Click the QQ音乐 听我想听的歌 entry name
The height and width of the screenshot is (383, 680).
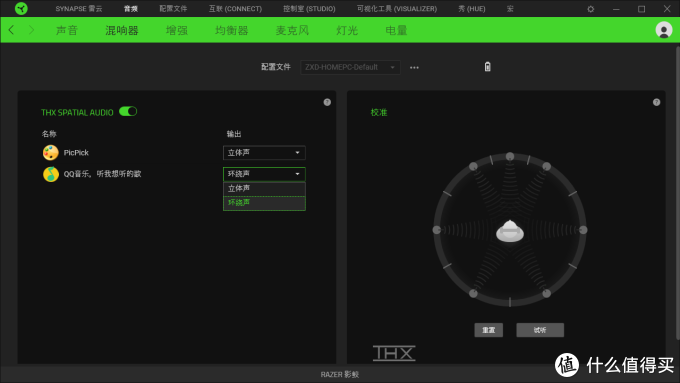(102, 174)
